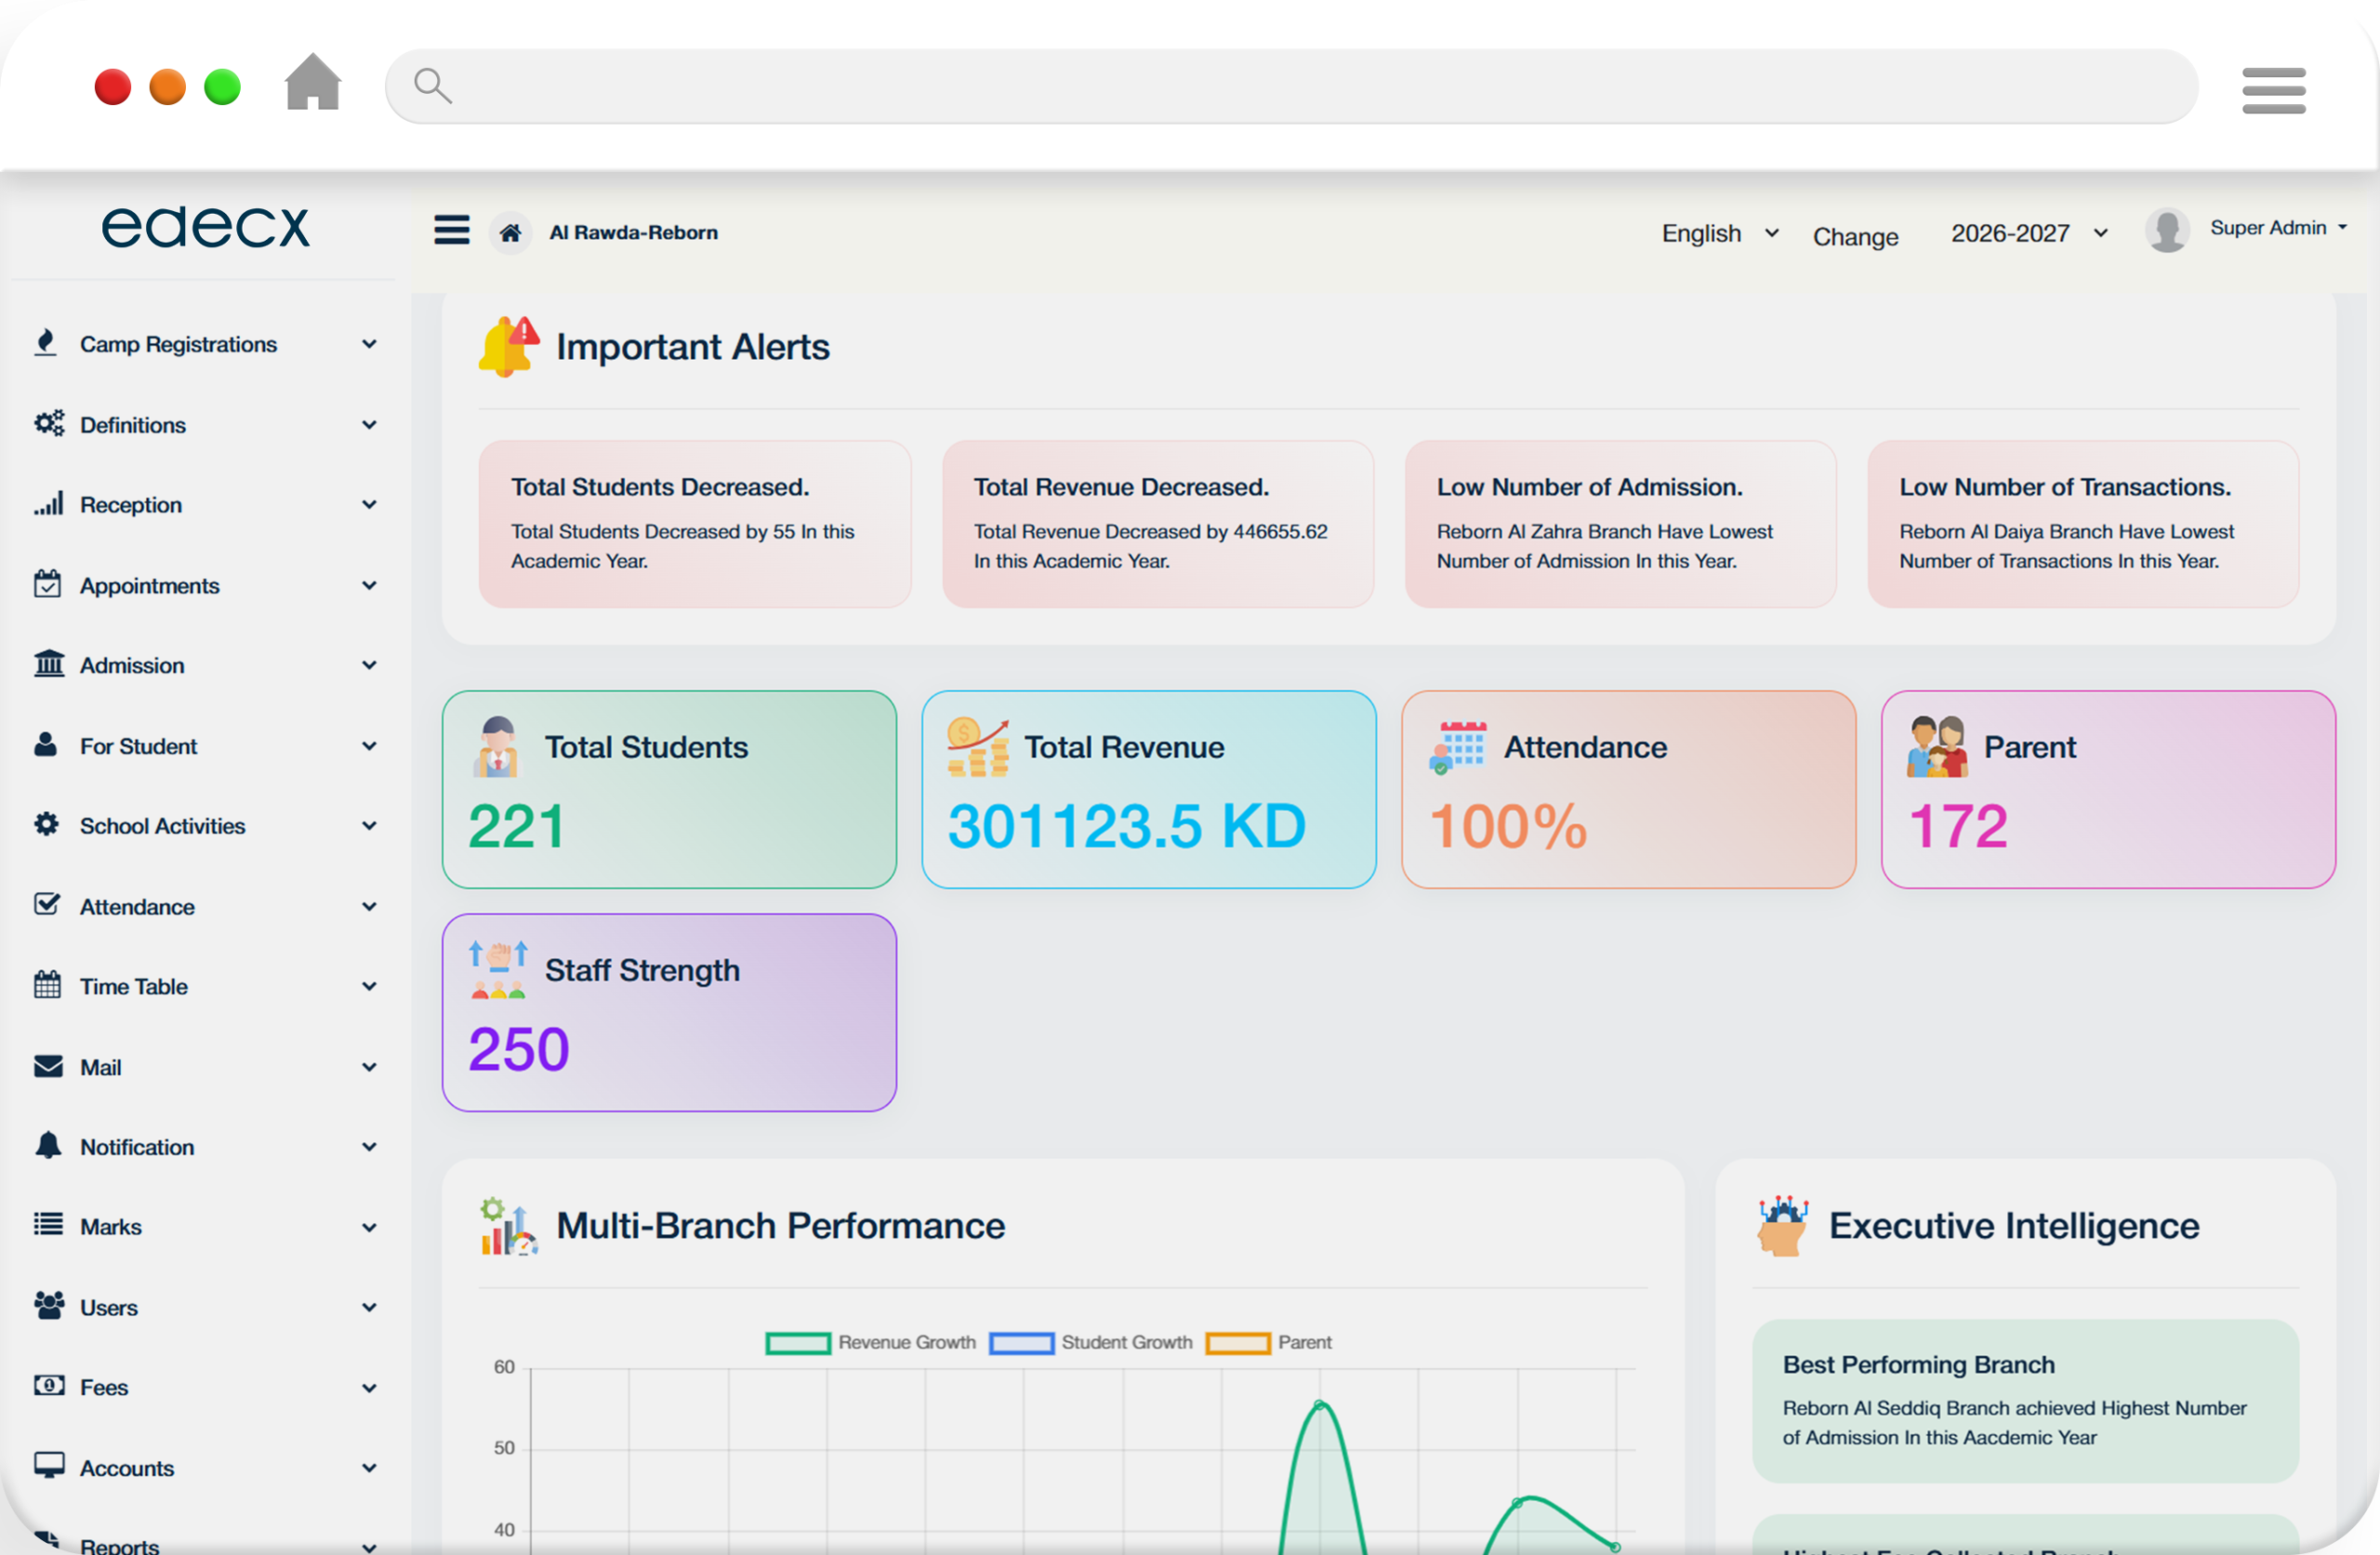2380x1555 pixels.
Task: Open the Attendance 100% card
Action: tap(1628, 789)
